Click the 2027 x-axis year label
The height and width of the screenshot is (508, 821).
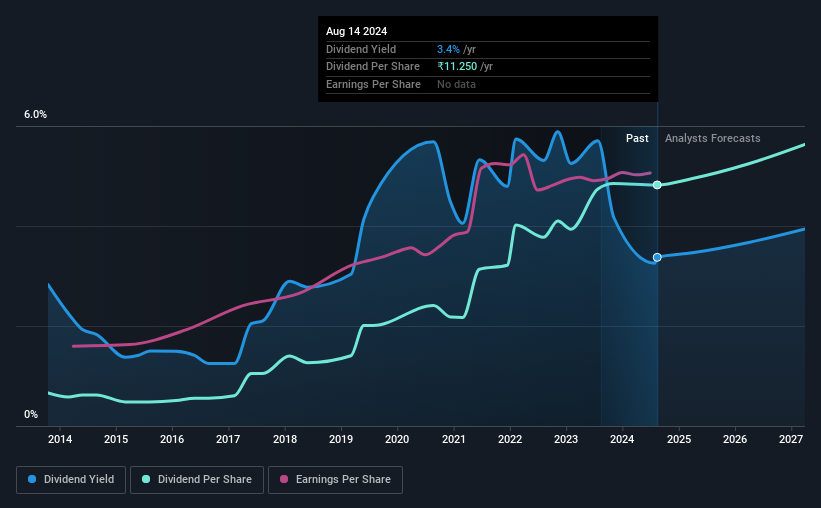click(x=791, y=439)
